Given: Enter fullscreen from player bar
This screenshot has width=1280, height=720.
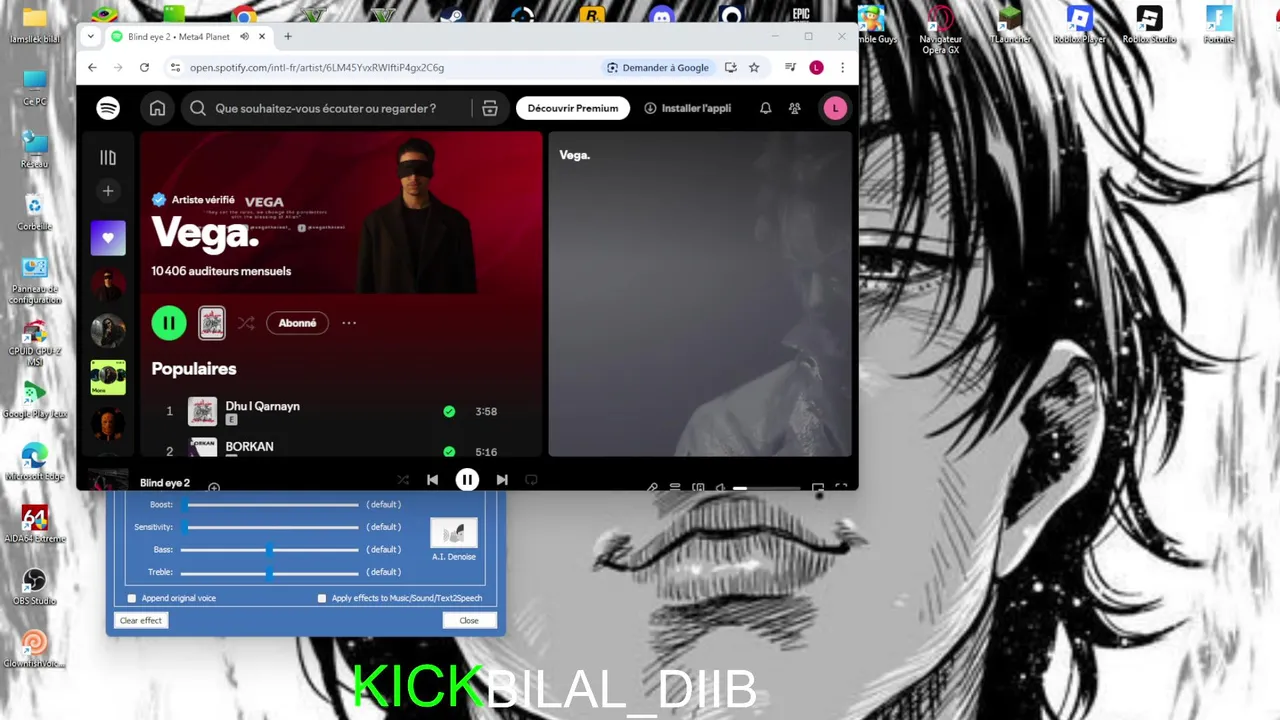Looking at the screenshot, I should [841, 487].
